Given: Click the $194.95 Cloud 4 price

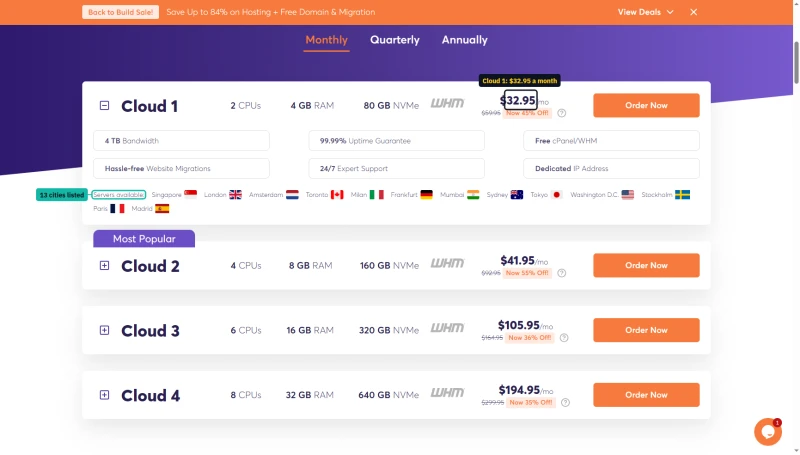Looking at the screenshot, I should point(519,390).
